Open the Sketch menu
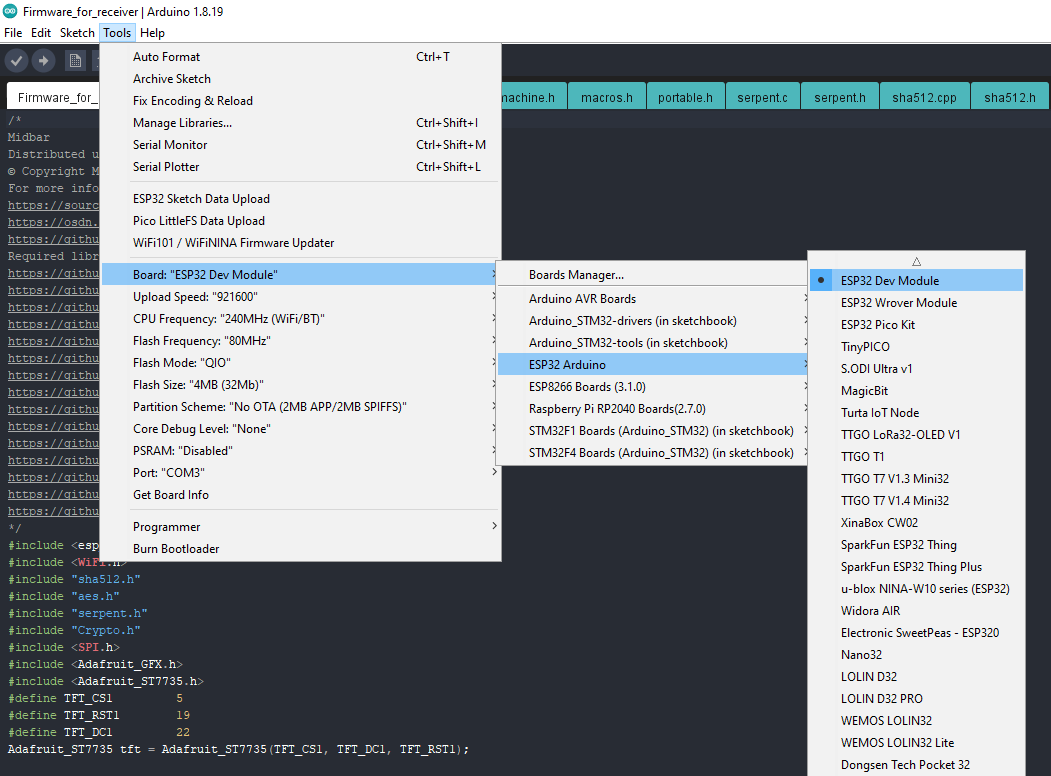The height and width of the screenshot is (776, 1051). [77, 33]
